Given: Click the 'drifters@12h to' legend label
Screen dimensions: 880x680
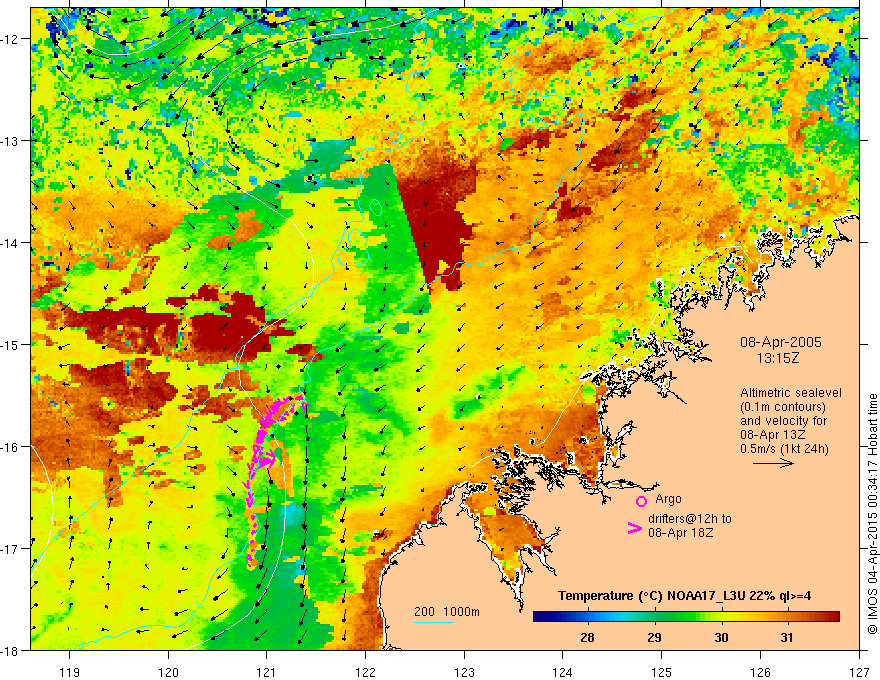Looking at the screenshot, I should point(690,519).
